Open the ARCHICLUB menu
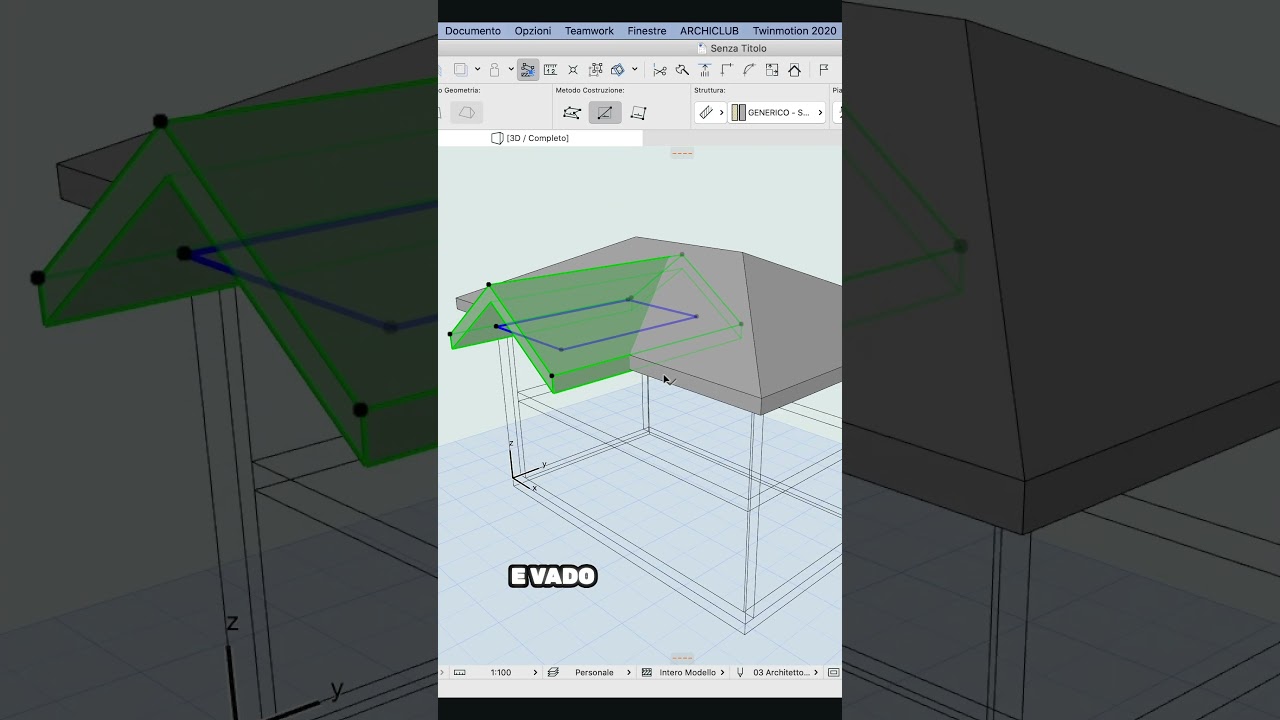The image size is (1280, 720). (x=709, y=31)
